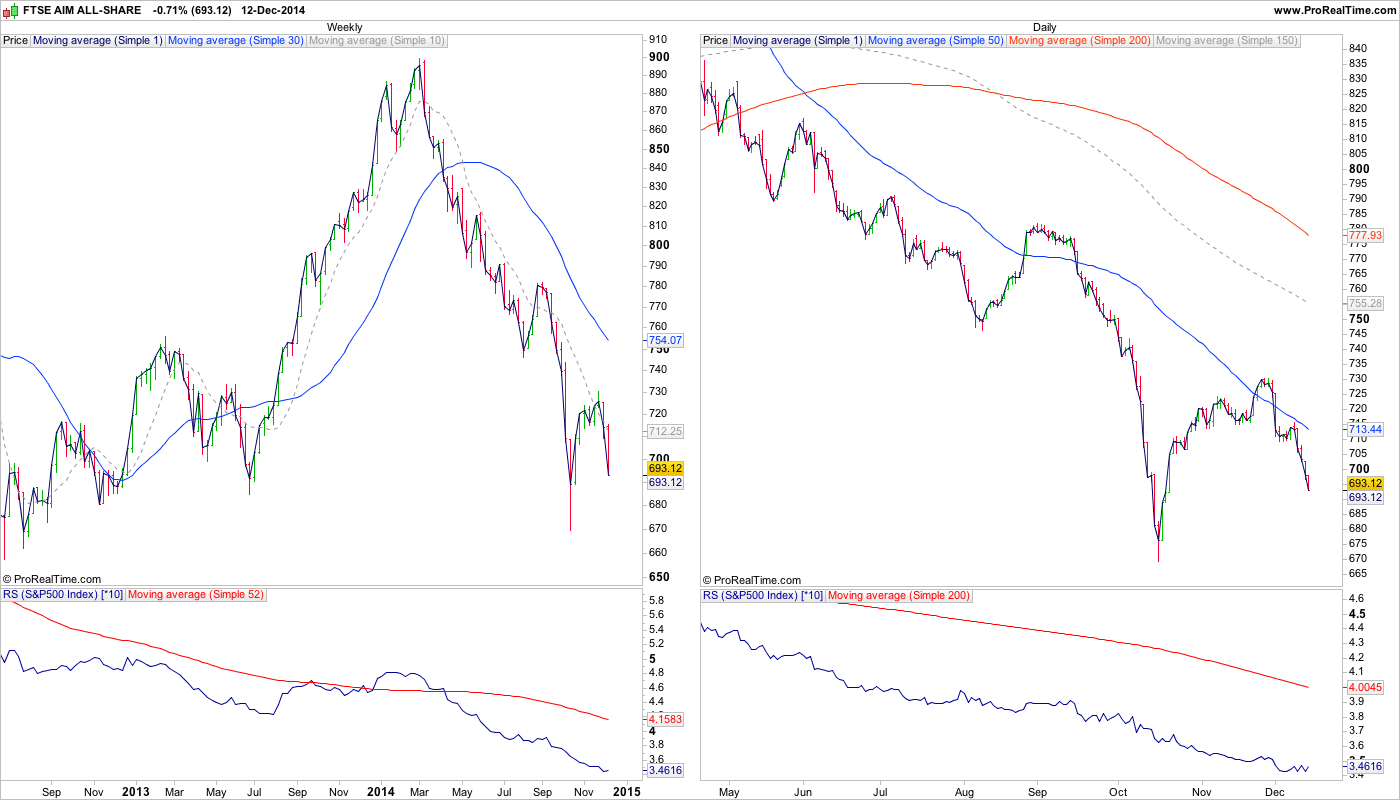Open the www.ProRealTime.com link
Image resolution: width=1400 pixels, height=800 pixels.
(1334, 10)
